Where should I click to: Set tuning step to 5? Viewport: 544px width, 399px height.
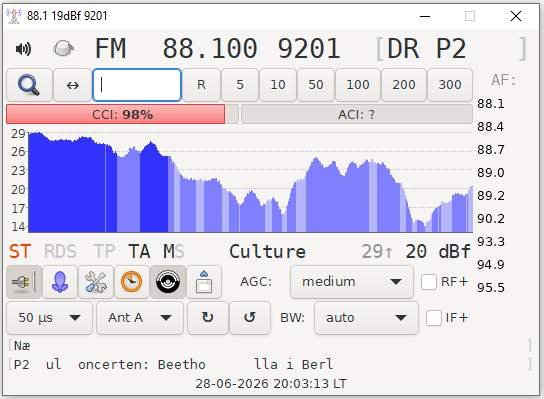[240, 85]
